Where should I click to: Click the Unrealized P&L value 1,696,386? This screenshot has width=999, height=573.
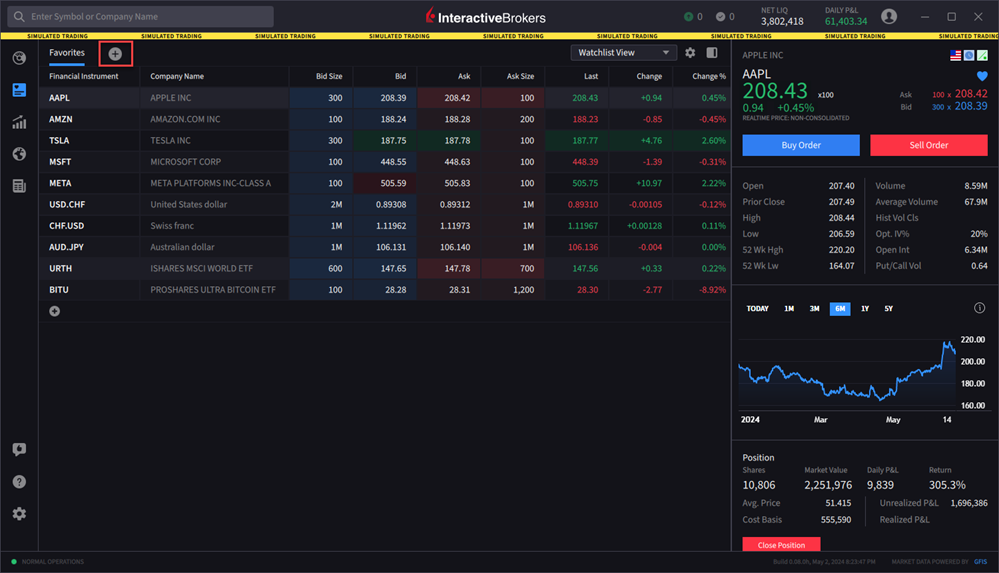(x=968, y=503)
